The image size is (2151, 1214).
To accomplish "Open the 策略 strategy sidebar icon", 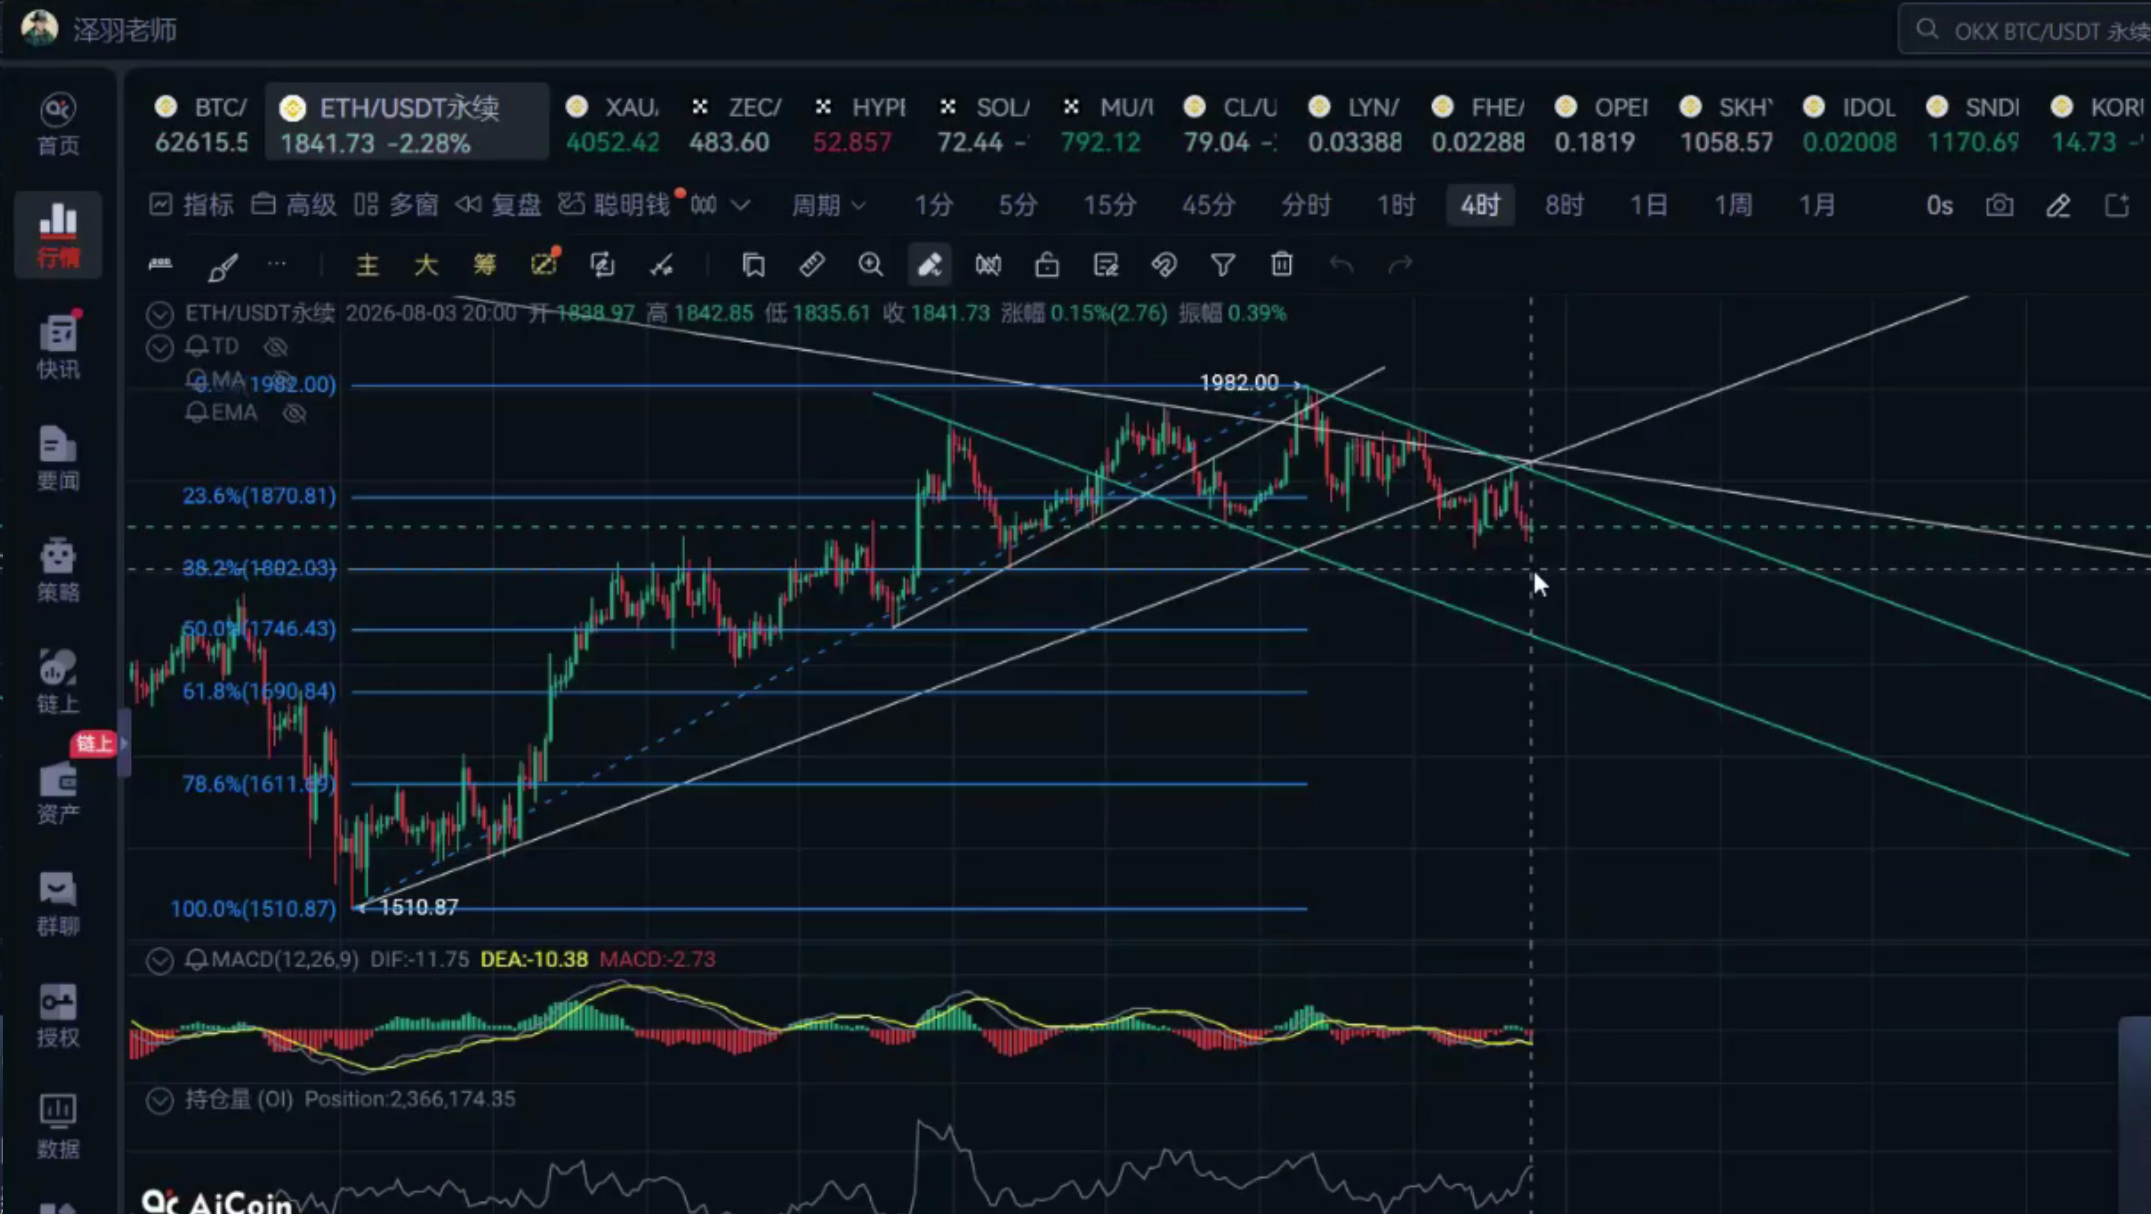I will [58, 569].
